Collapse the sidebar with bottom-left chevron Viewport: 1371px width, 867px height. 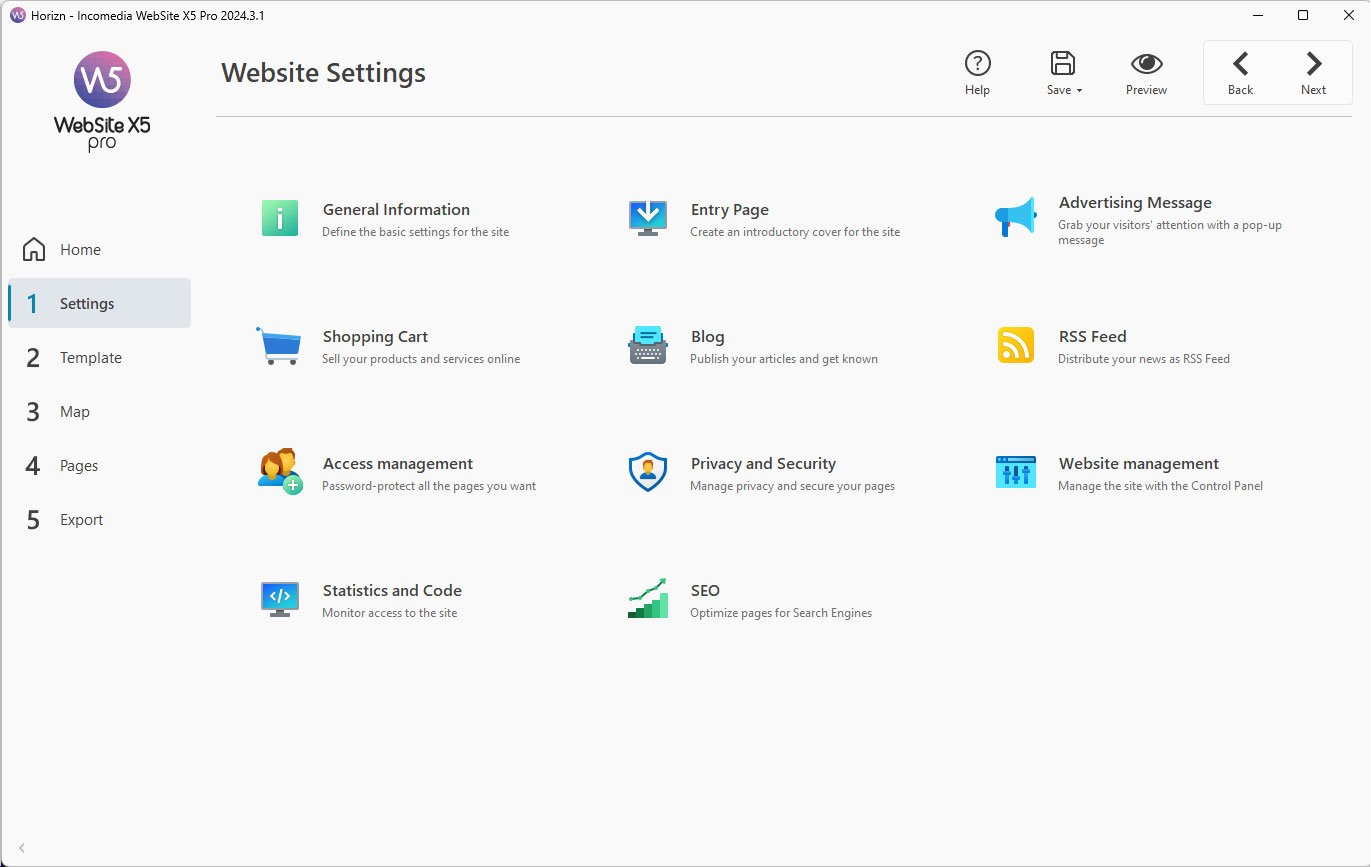point(22,848)
